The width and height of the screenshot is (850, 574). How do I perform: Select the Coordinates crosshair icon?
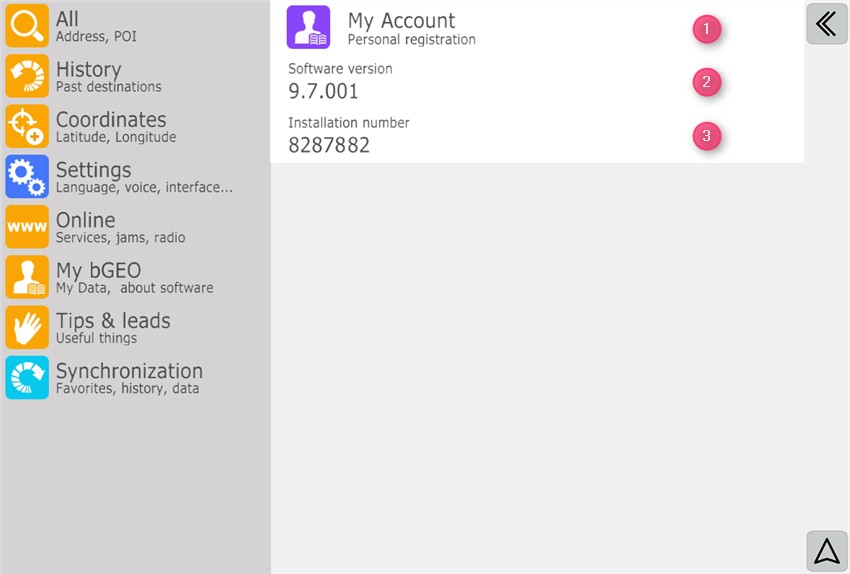coord(27,127)
